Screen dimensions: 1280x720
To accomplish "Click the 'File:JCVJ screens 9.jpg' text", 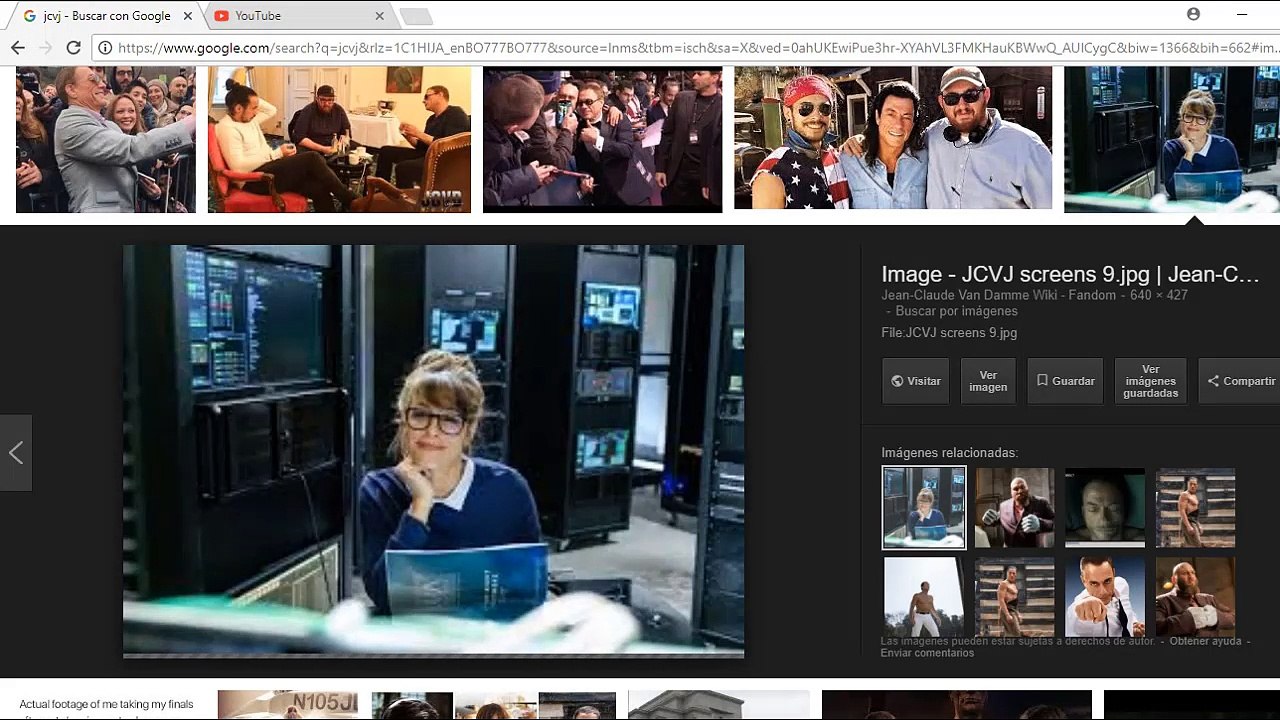I will tap(949, 333).
